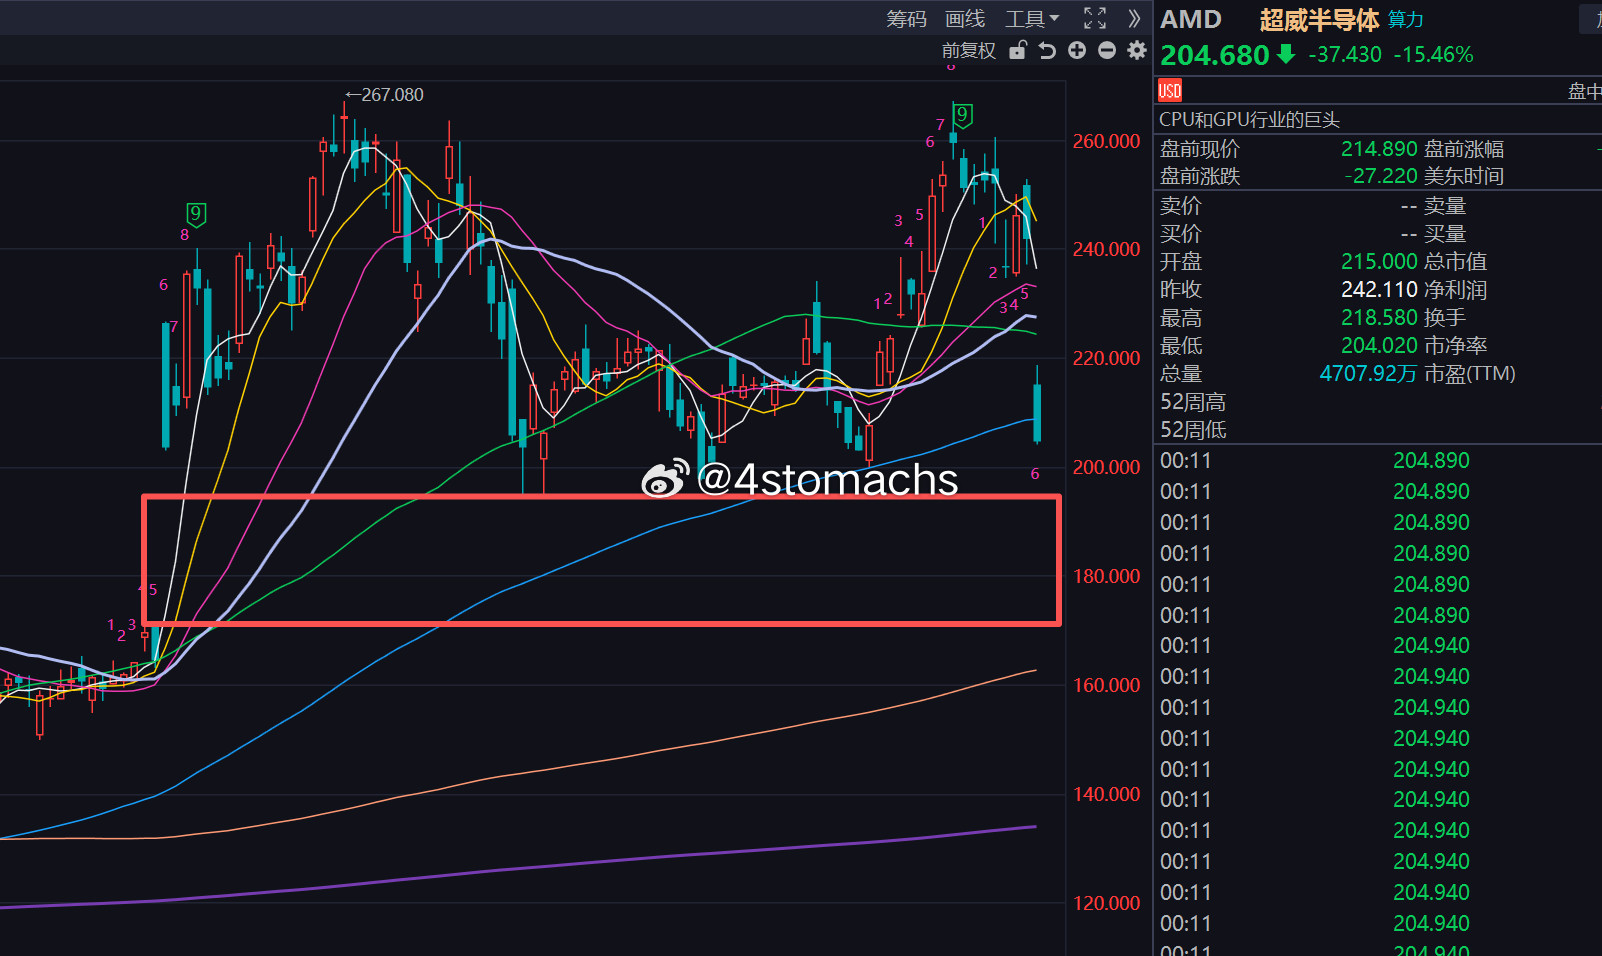This screenshot has width=1602, height=956.
Task: Click the 200.000 price axis label
Action: (1106, 467)
